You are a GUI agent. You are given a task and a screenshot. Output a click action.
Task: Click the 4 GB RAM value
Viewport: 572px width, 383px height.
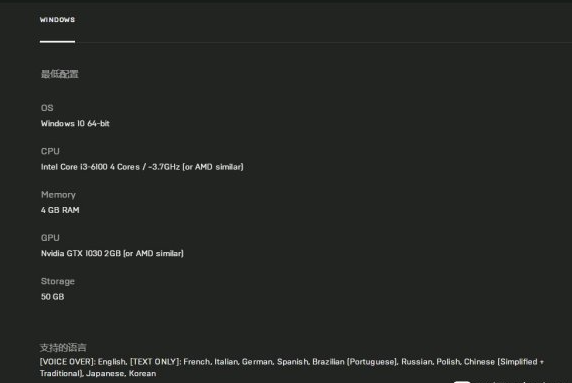60,210
